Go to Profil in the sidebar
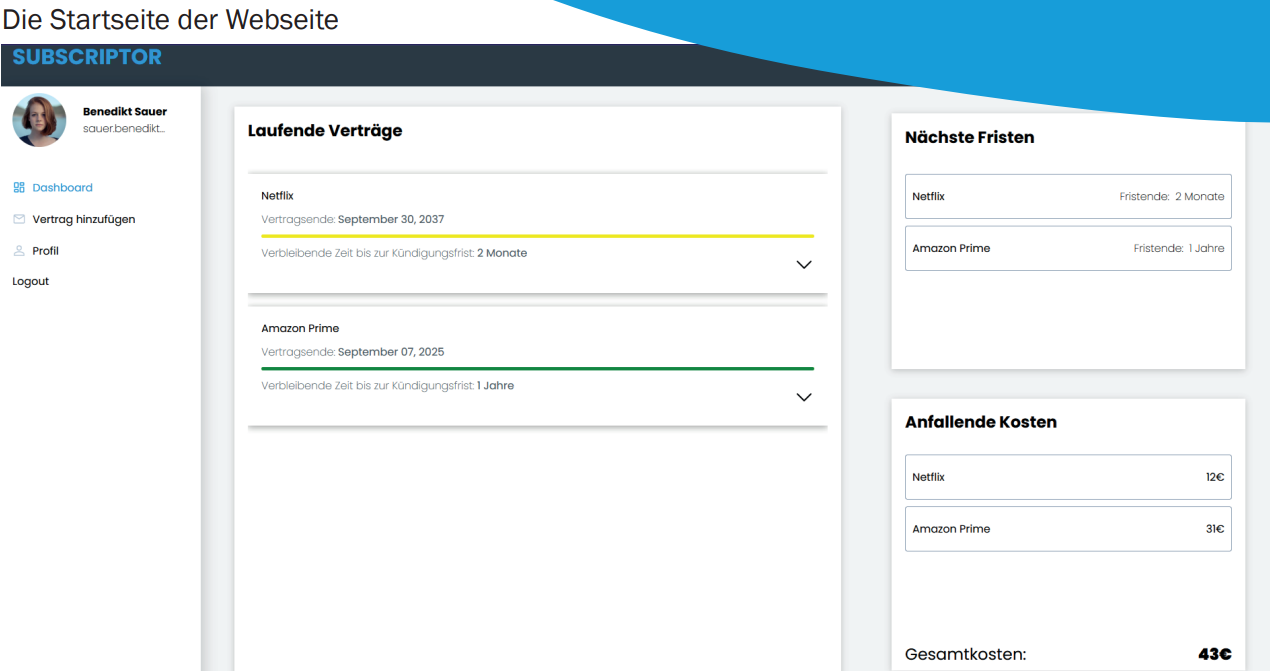The width and height of the screenshot is (1270, 671). pyautogui.click(x=46, y=251)
